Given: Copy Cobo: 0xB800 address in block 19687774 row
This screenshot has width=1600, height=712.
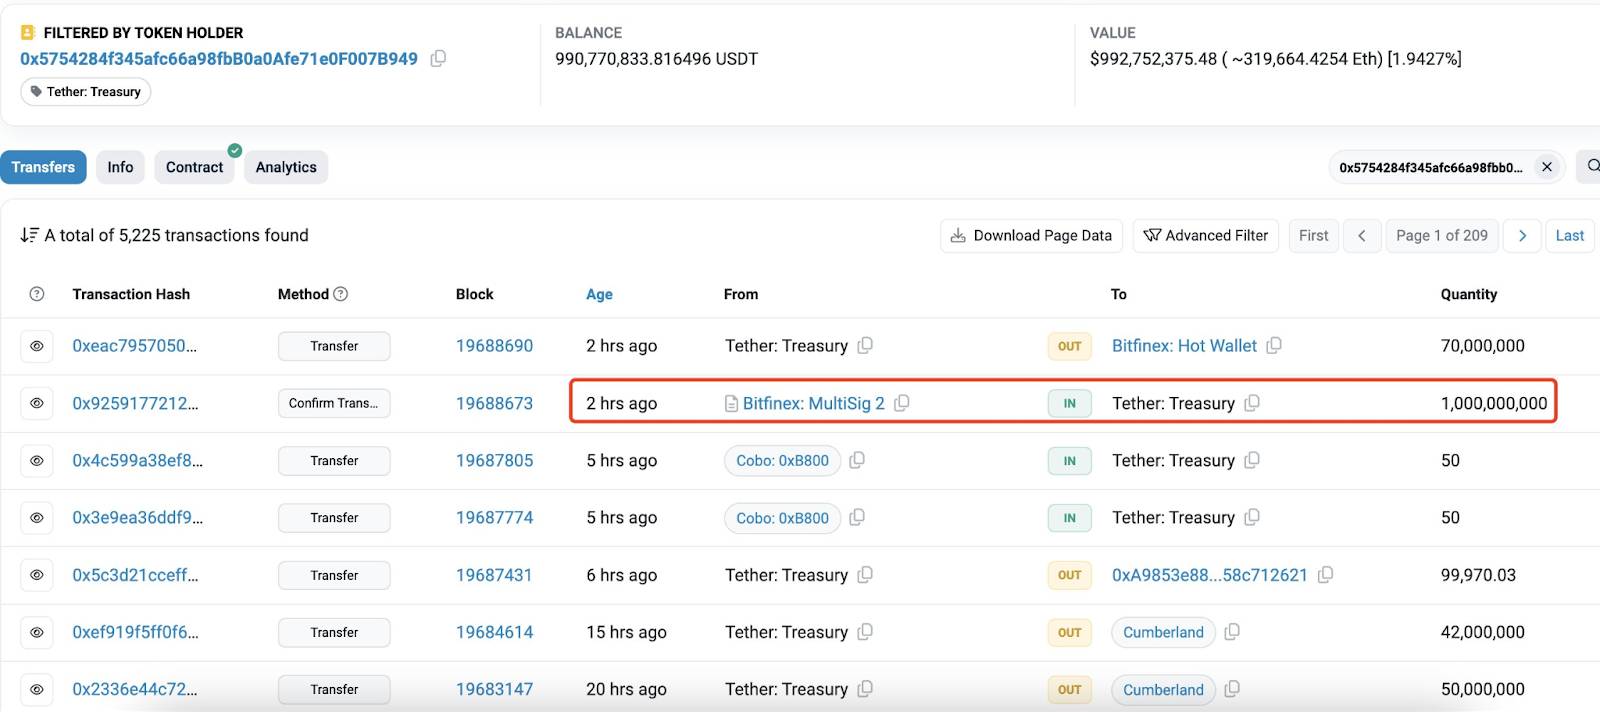Looking at the screenshot, I should (x=857, y=518).
